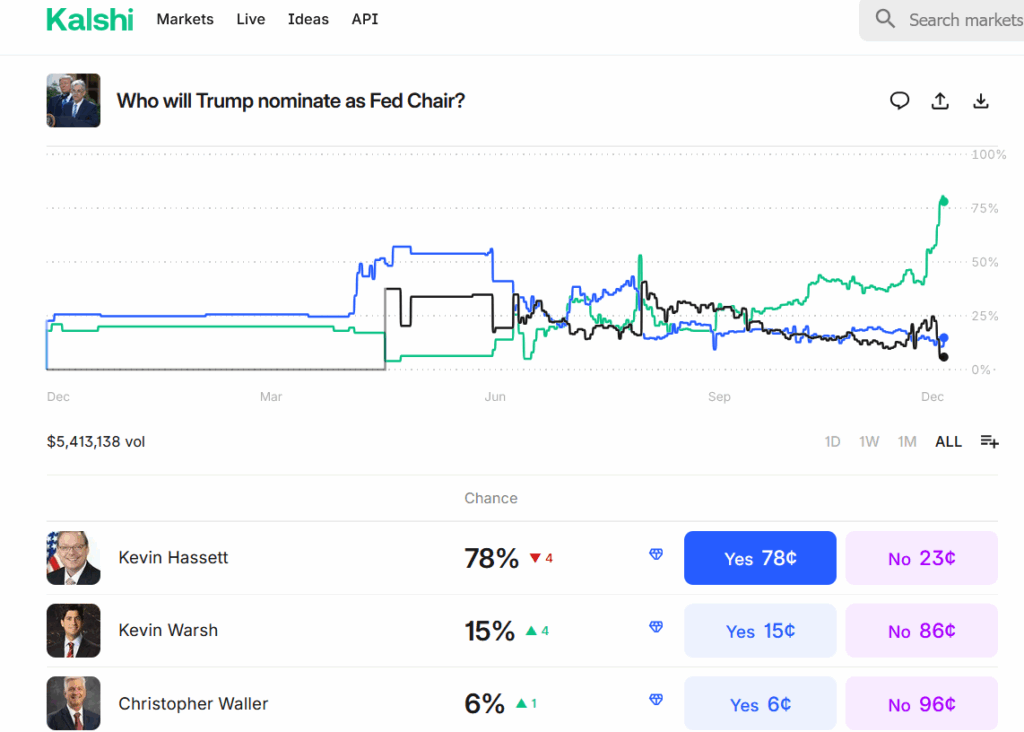Screen dimensions: 1024x732
Task: Switch the chart to 1D time range
Action: [x=832, y=441]
